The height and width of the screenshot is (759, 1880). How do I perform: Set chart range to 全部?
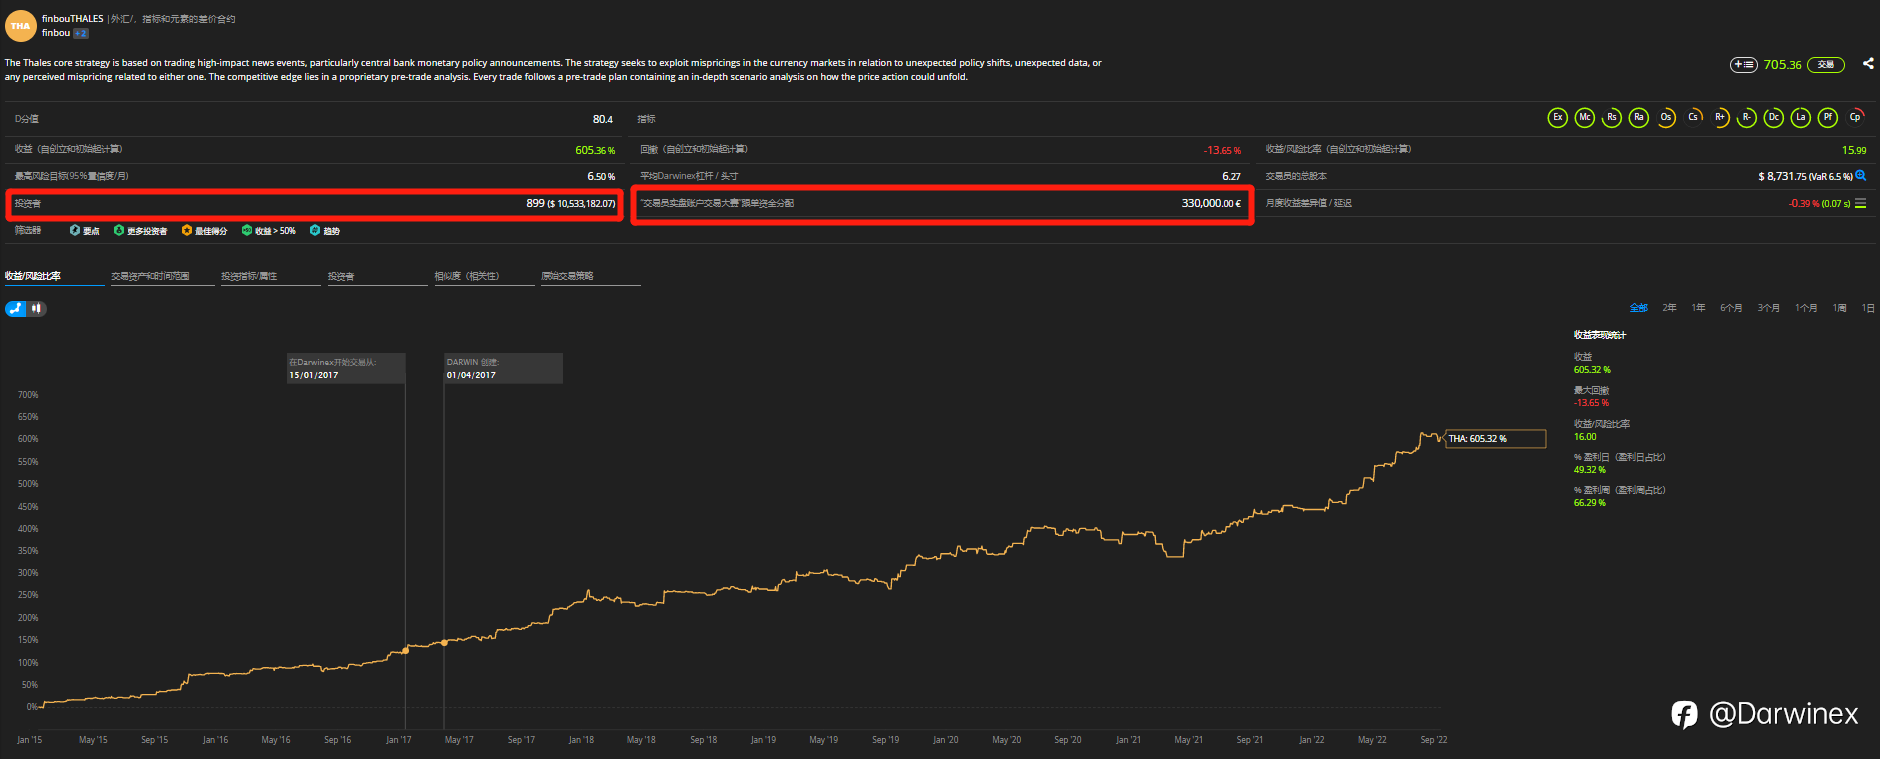point(1639,308)
